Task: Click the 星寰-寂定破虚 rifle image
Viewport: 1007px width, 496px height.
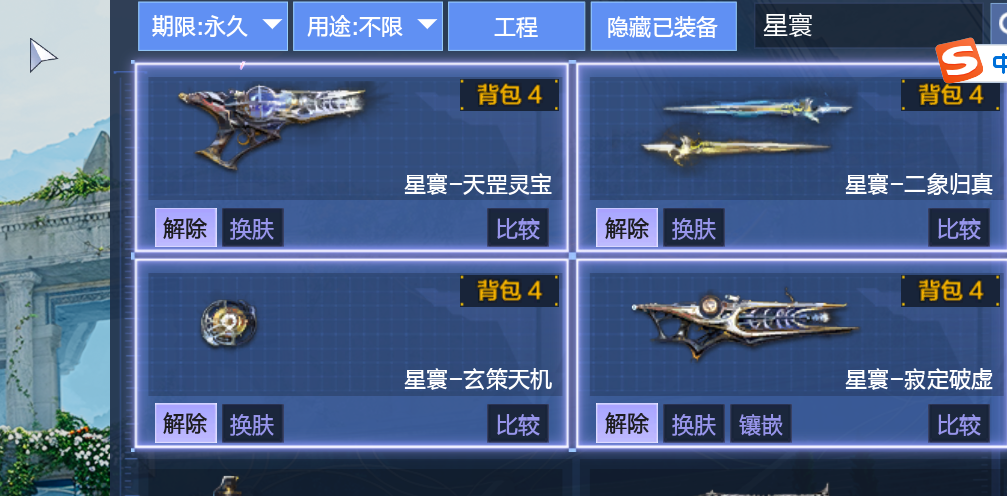Action: pyautogui.click(x=745, y=324)
